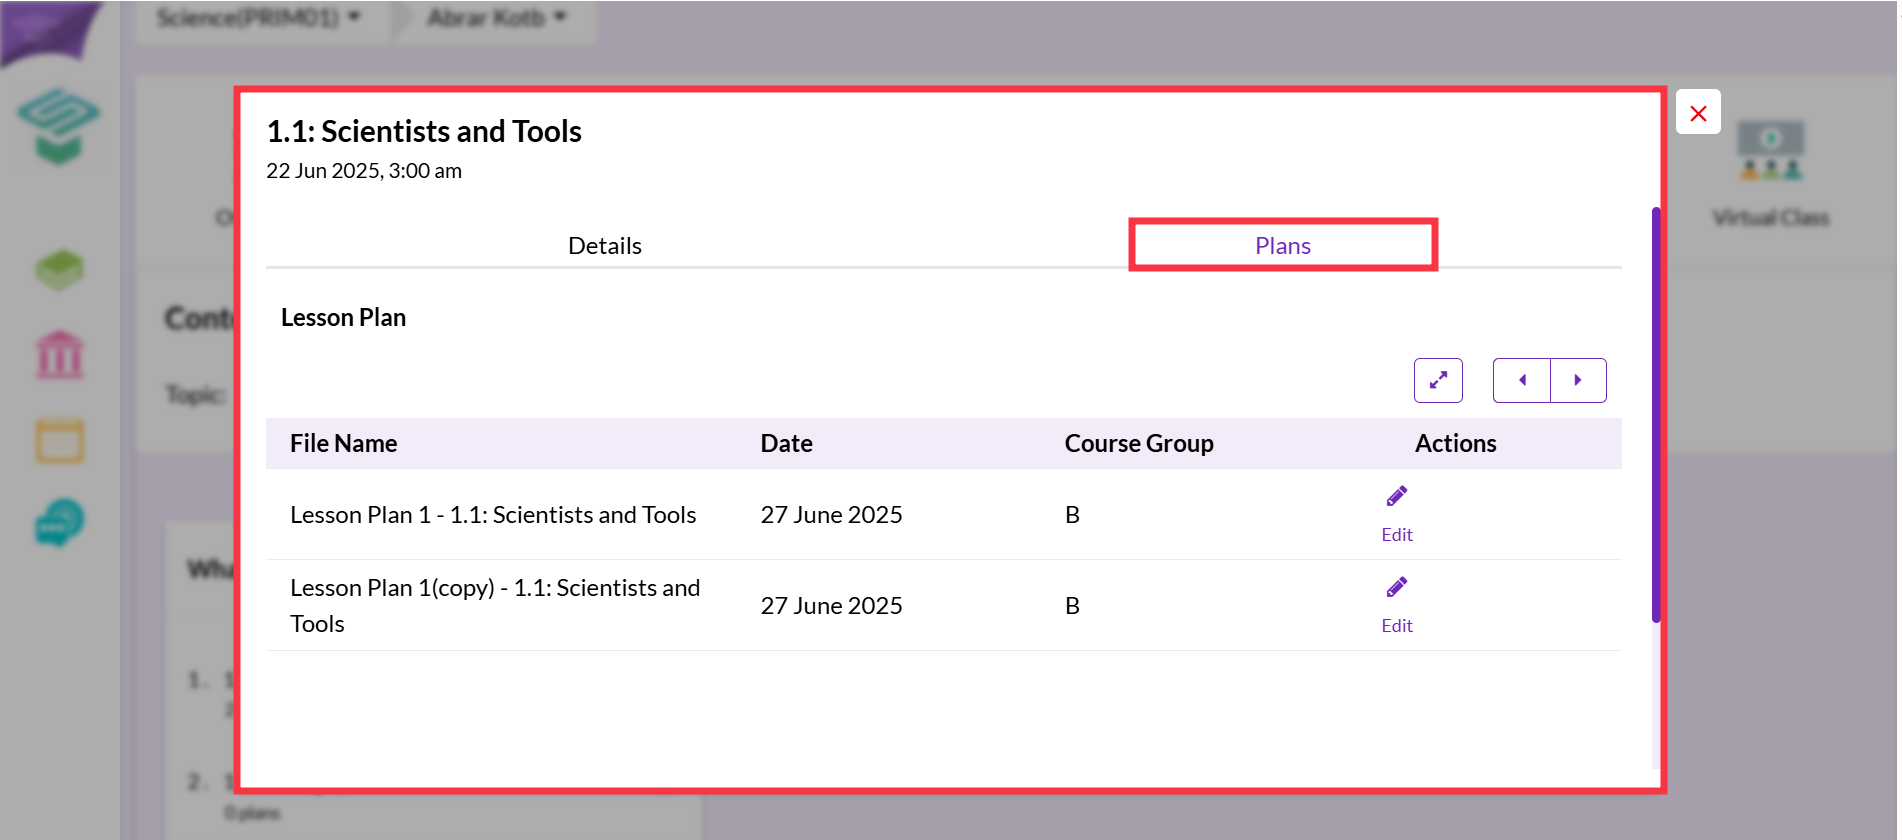Click course group B of Lesson Plan 1(copy) row

1072,606
